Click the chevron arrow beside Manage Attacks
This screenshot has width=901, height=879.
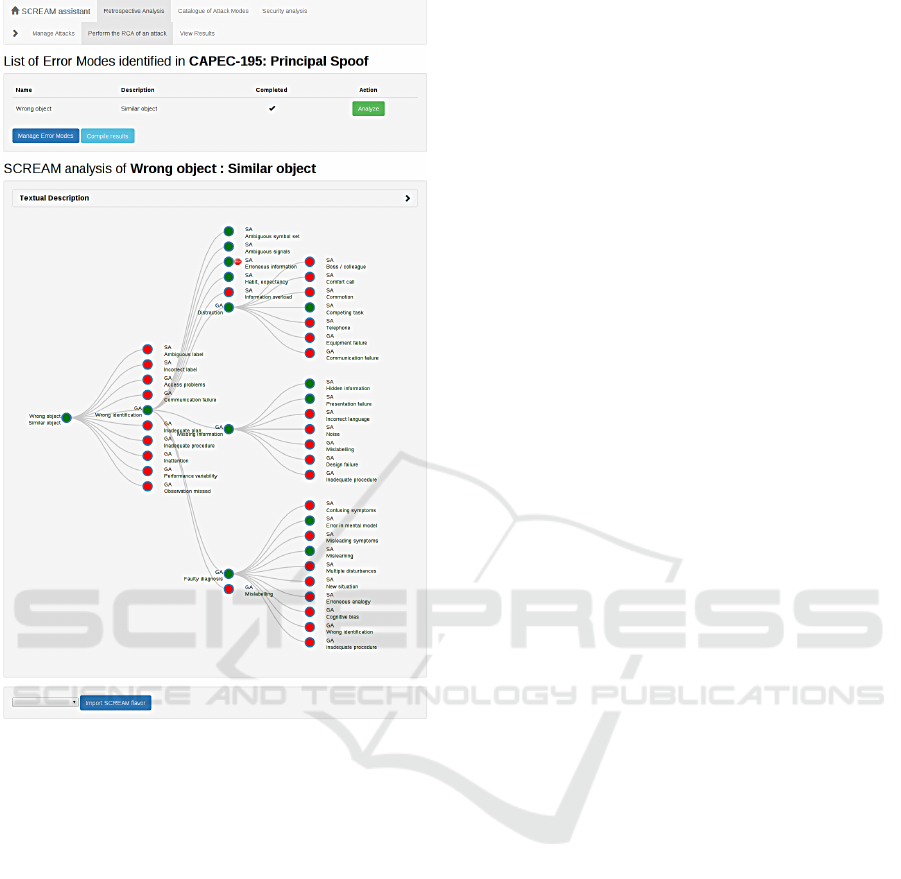[x=15, y=33]
